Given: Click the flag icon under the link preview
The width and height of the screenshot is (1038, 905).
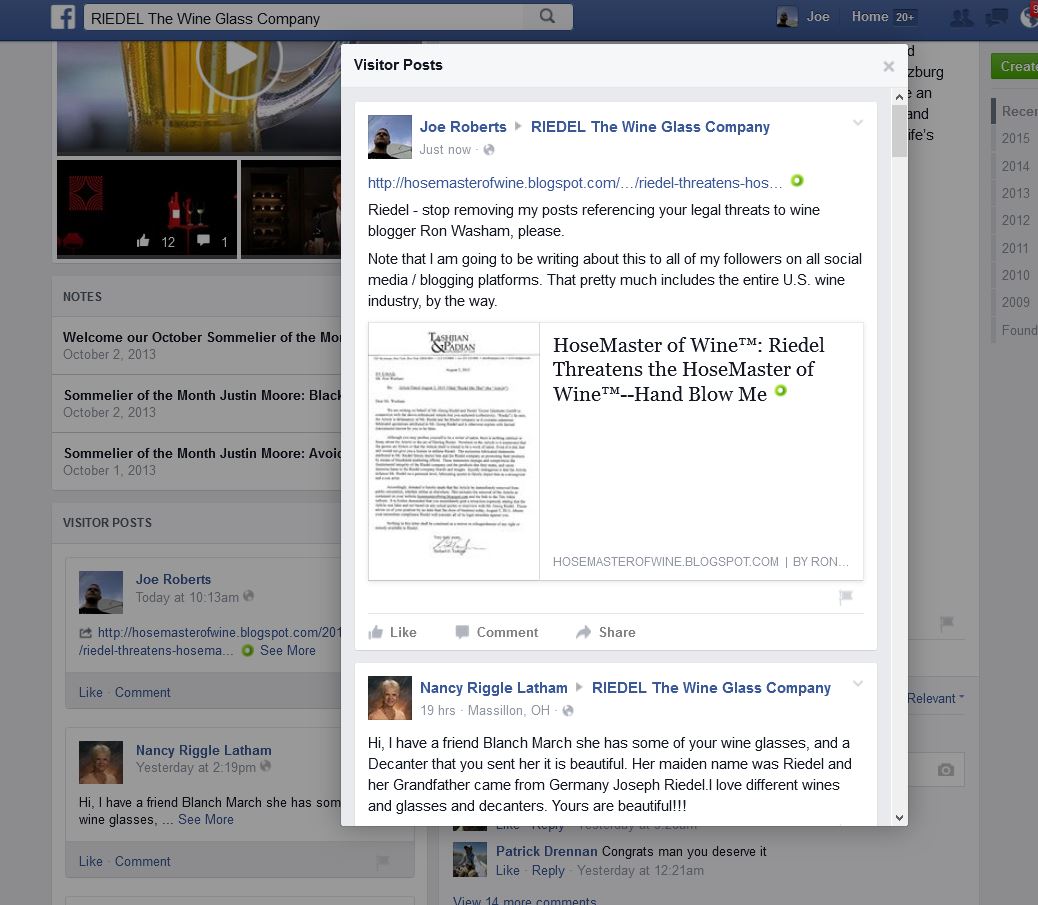Looking at the screenshot, I should click(x=845, y=597).
